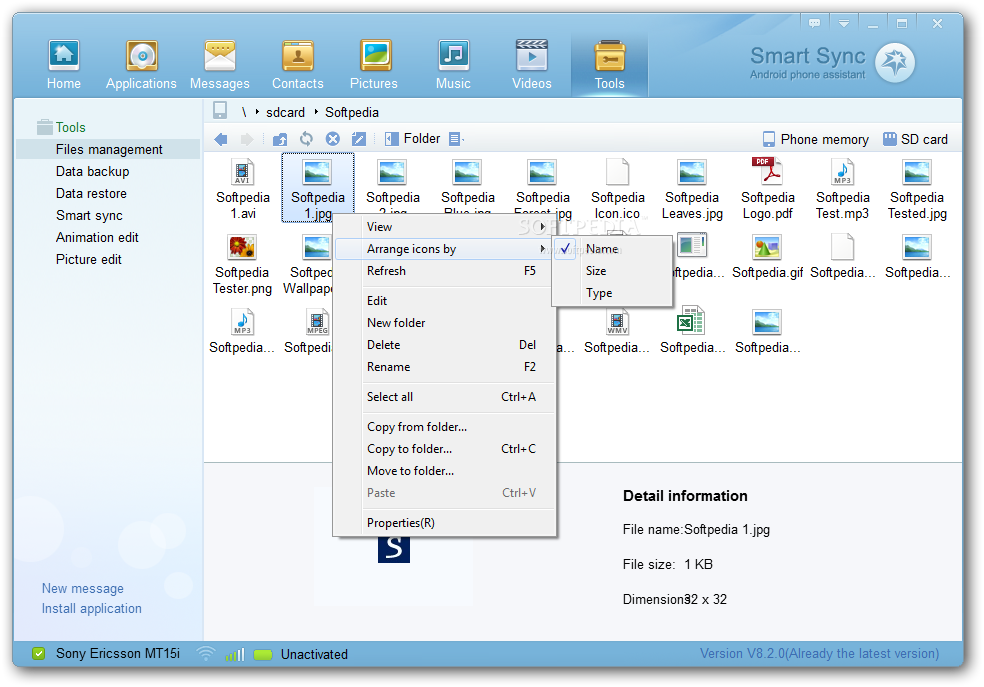This screenshot has height=687, width=984.
Task: Select Data backup in sidebar
Action: 92,171
